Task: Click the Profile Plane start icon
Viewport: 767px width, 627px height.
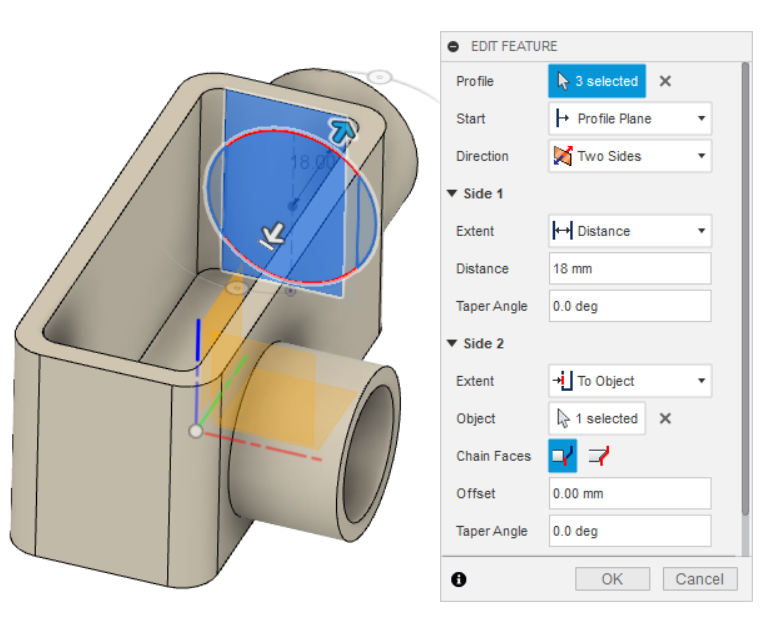Action: tap(563, 118)
